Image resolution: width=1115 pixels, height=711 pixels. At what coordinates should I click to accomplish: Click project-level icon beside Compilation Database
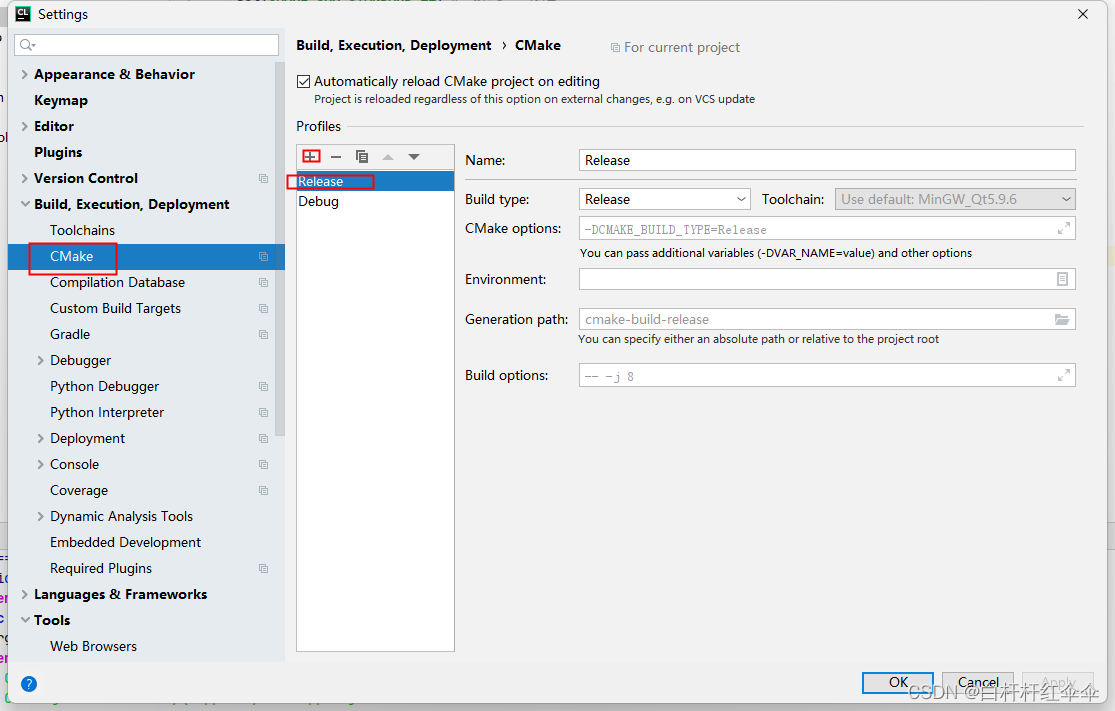[x=264, y=282]
